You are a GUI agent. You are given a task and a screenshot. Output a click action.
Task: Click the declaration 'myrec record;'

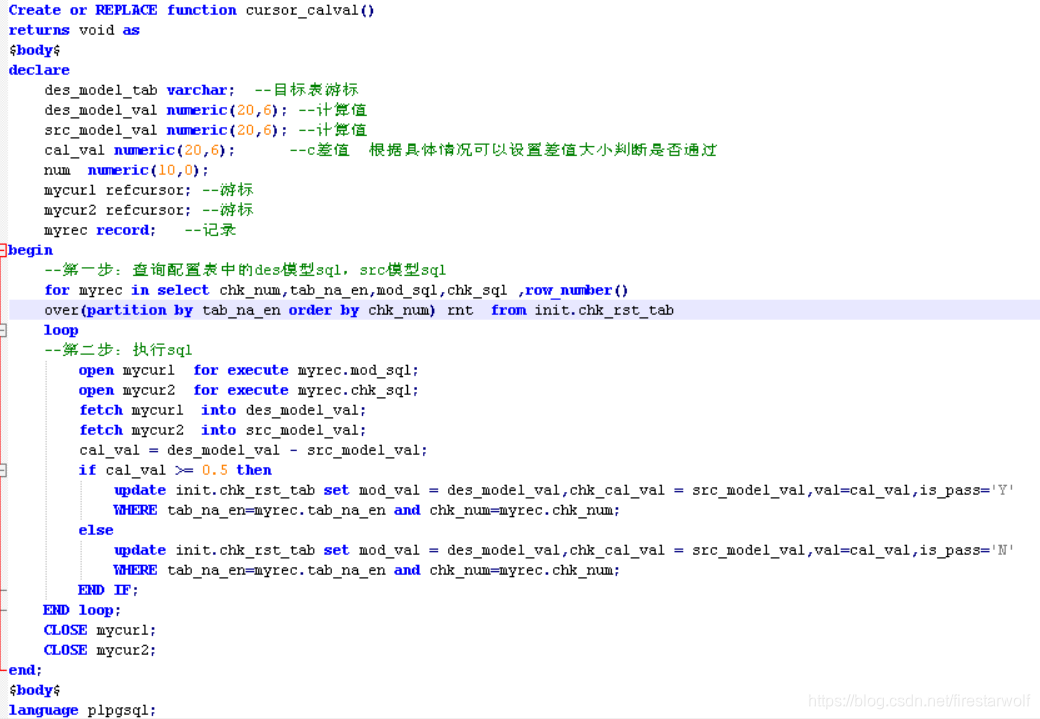(x=99, y=230)
